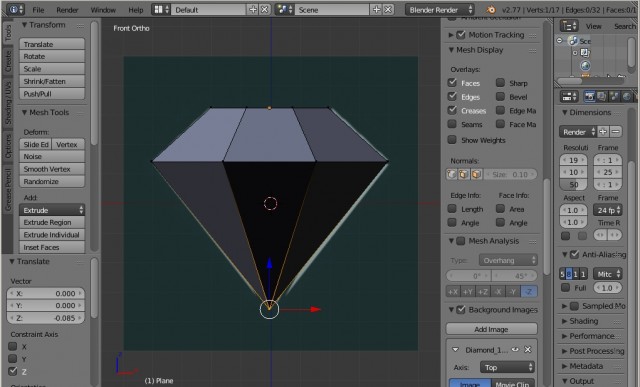Remove the Diamond background image
This screenshot has width=640, height=387.
click(528, 349)
